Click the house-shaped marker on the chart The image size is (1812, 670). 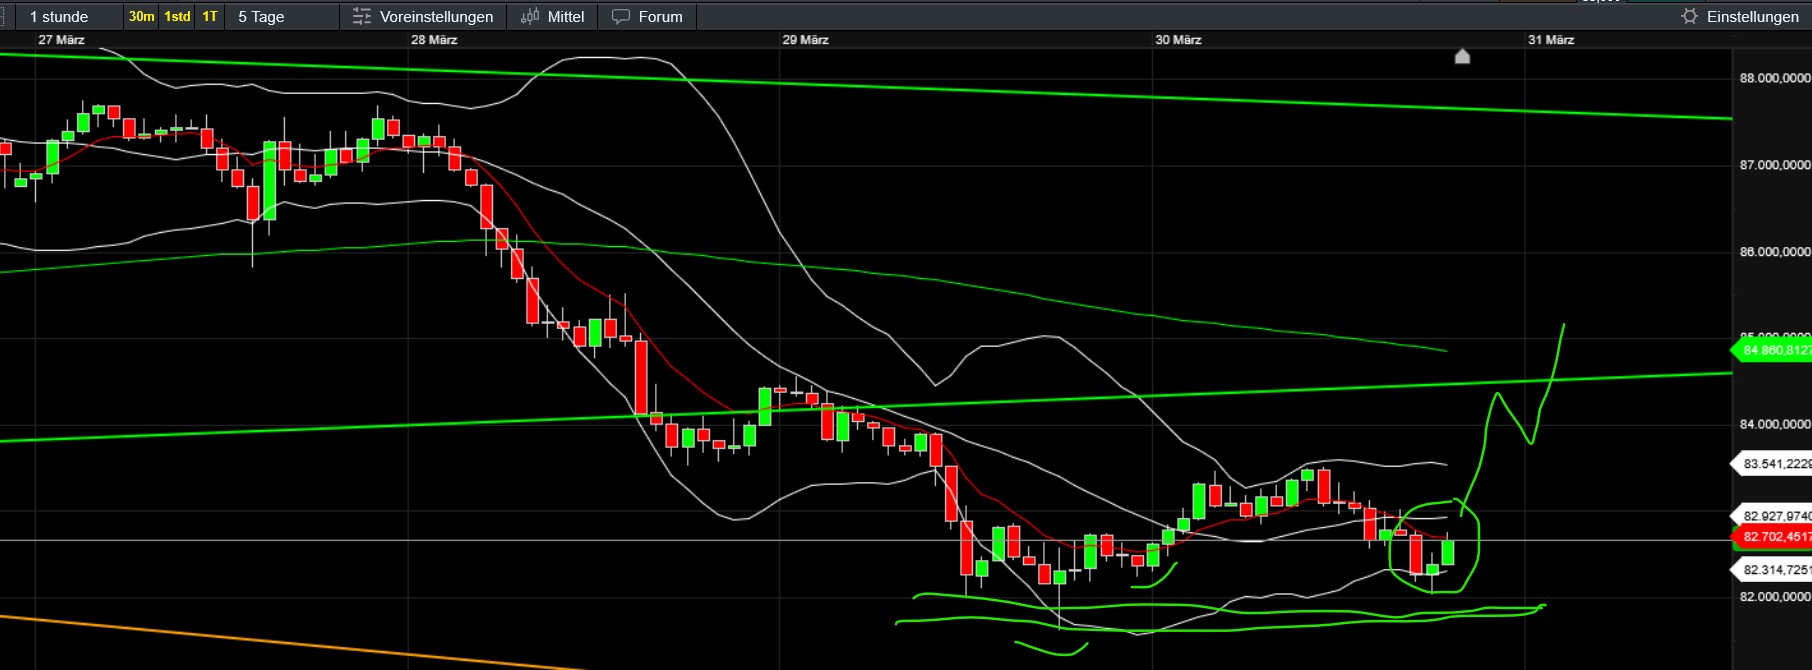click(x=1462, y=57)
